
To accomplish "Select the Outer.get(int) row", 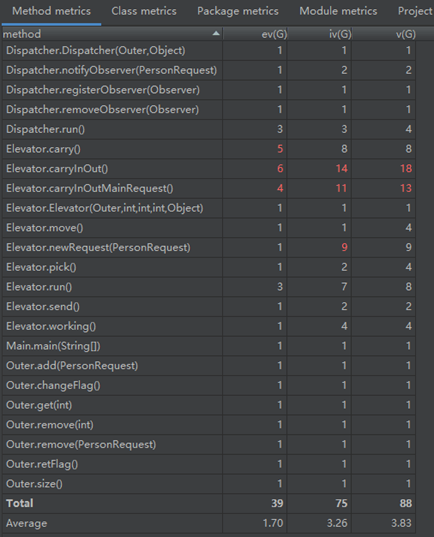I will point(209,405).
